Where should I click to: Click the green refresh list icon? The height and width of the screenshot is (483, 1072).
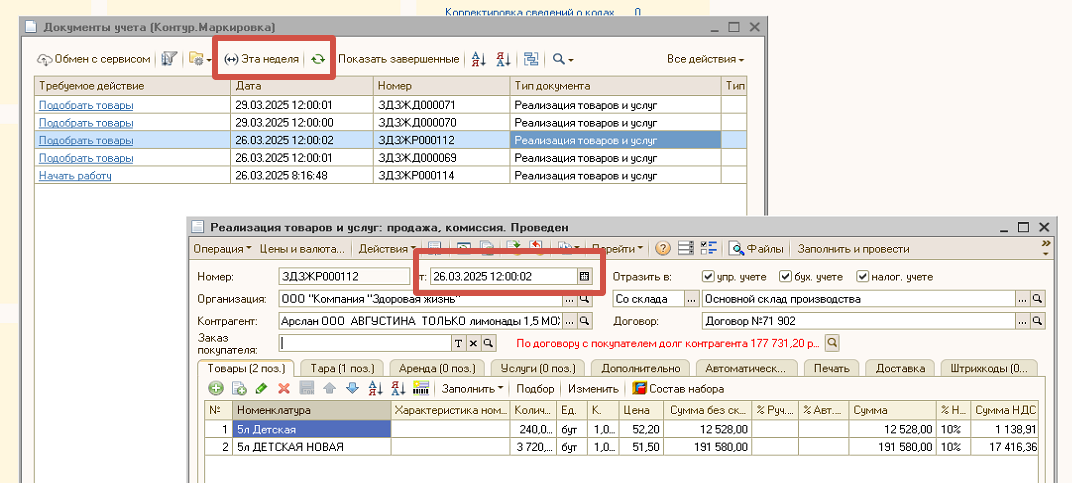click(317, 60)
